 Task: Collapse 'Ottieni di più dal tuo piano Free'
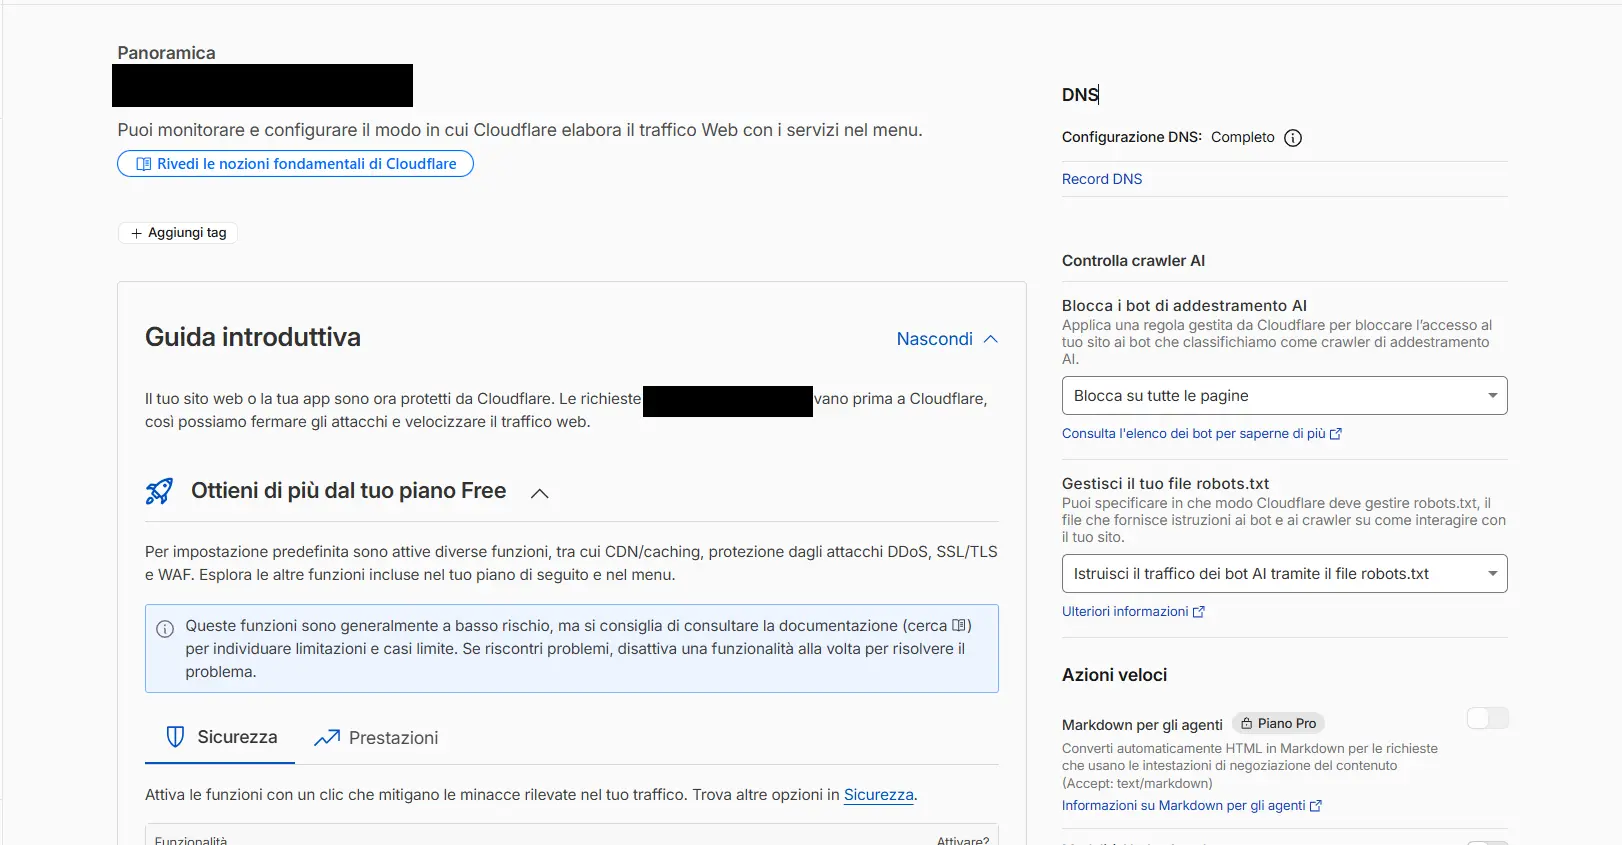(x=540, y=493)
